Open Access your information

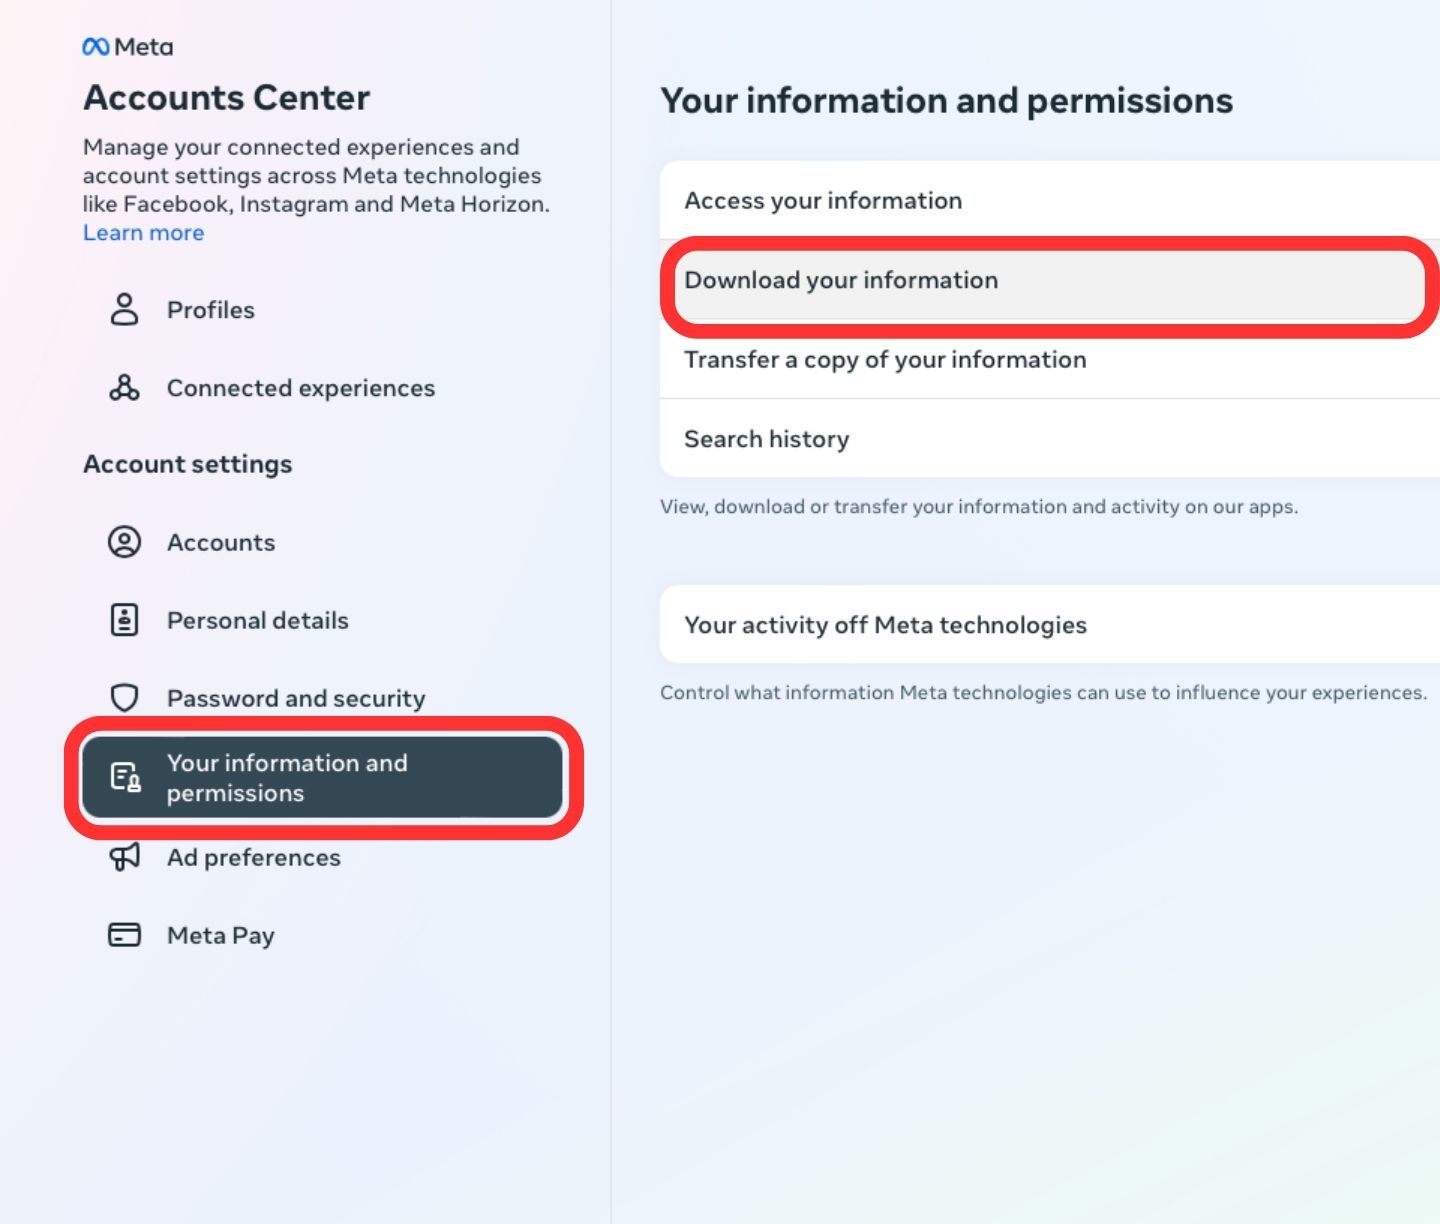point(1050,200)
